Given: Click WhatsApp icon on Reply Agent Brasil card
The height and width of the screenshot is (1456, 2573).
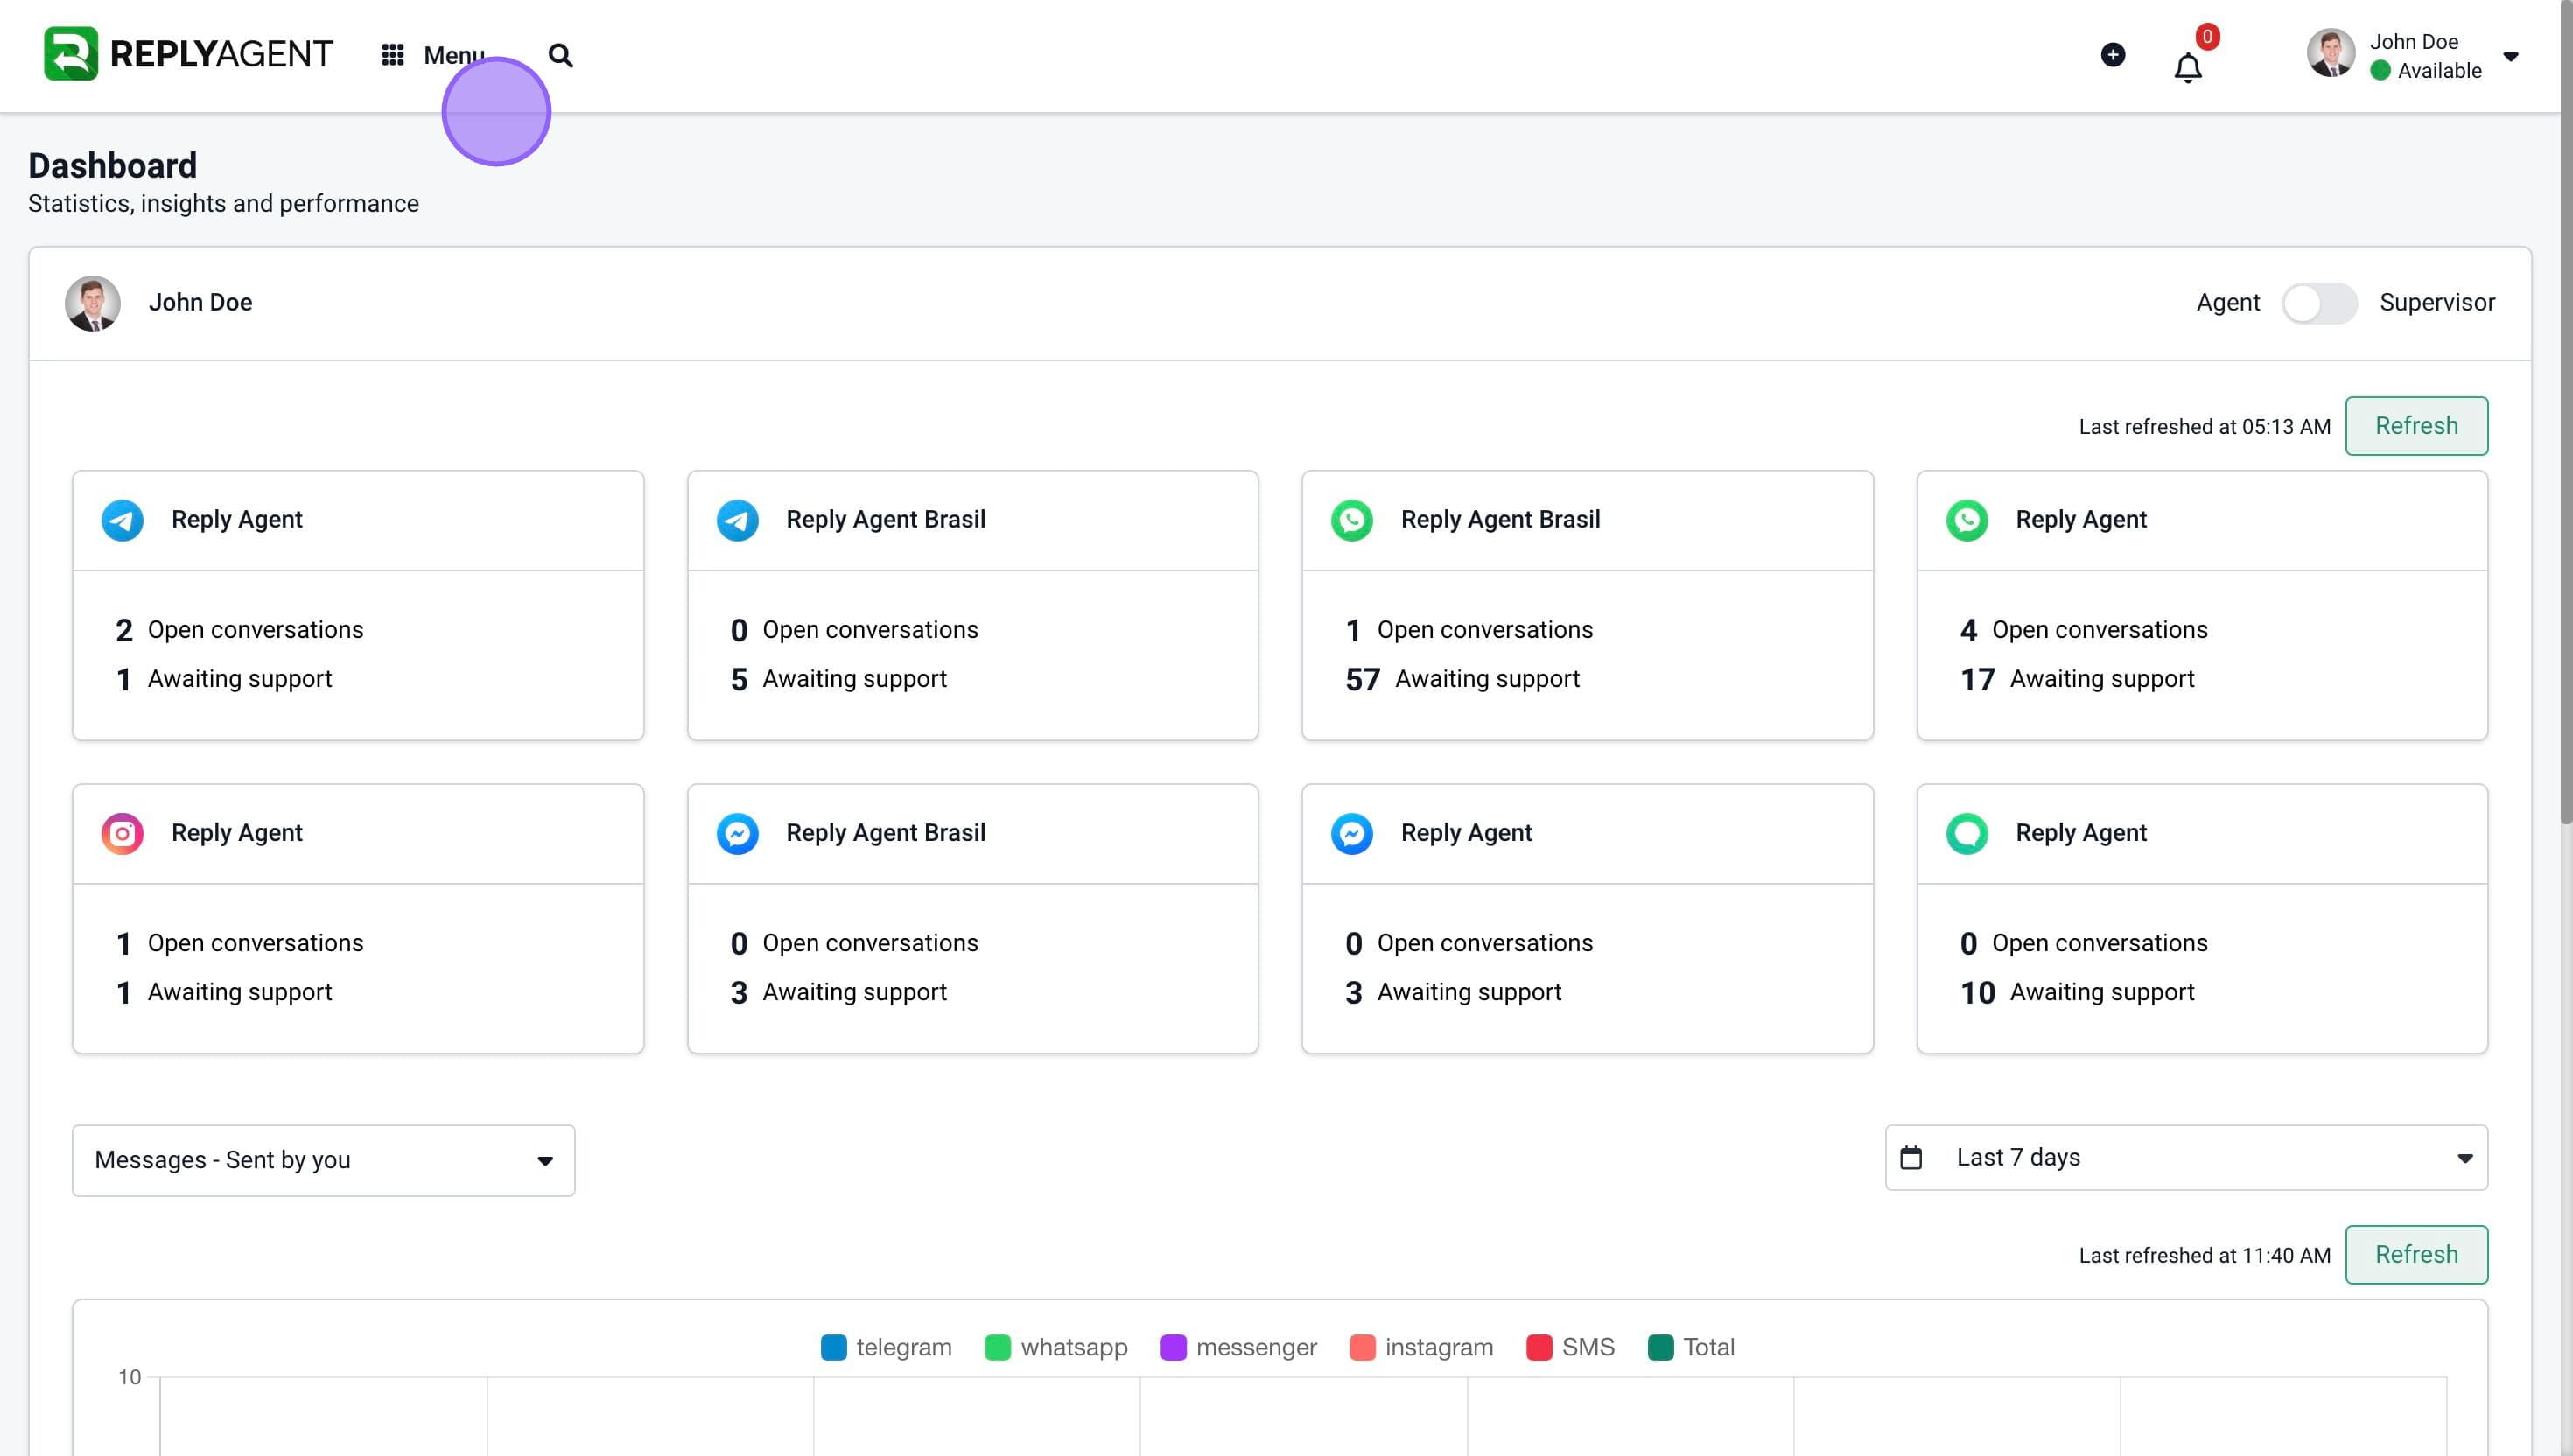Looking at the screenshot, I should coord(1352,520).
